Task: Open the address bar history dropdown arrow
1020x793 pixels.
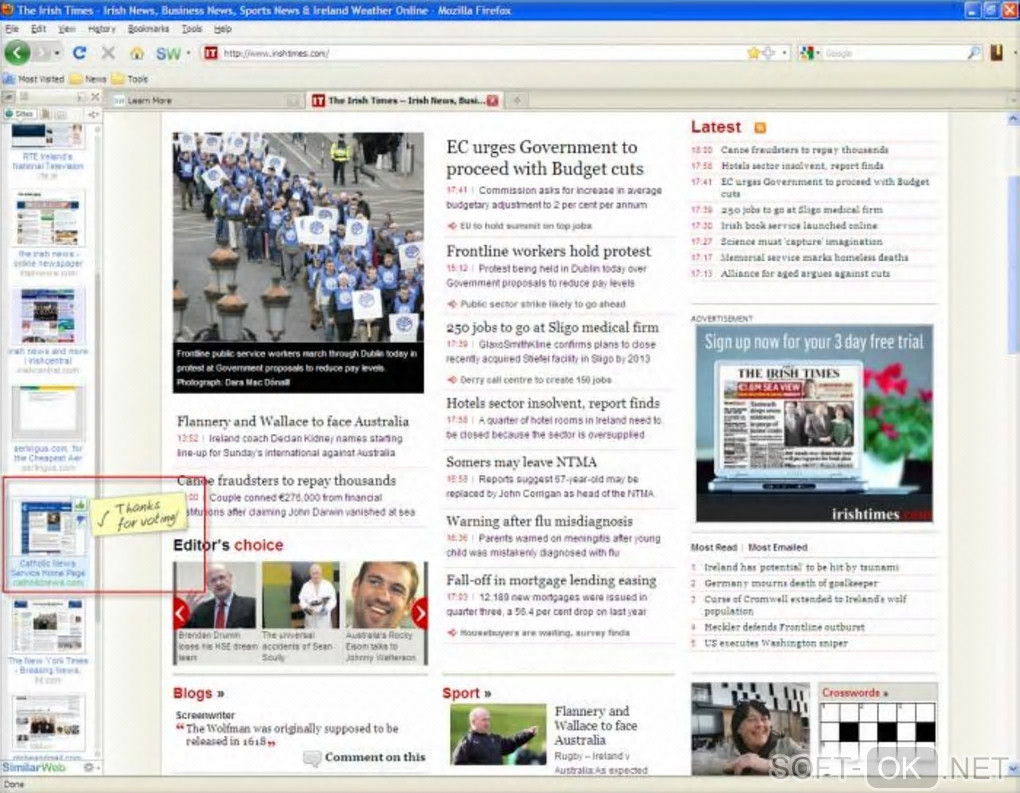Action: coord(784,53)
